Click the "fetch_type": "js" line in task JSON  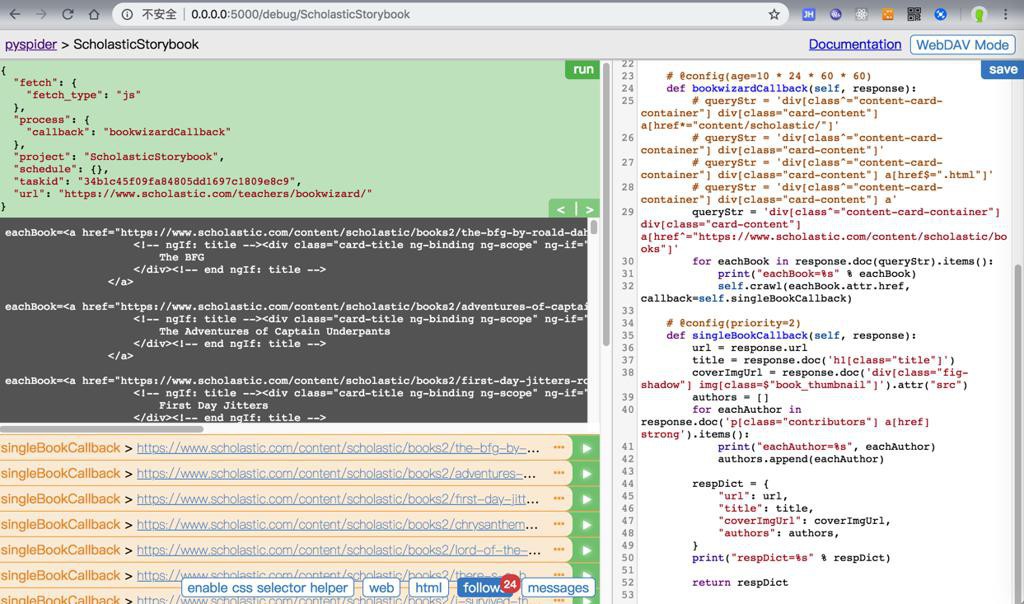click(84, 95)
